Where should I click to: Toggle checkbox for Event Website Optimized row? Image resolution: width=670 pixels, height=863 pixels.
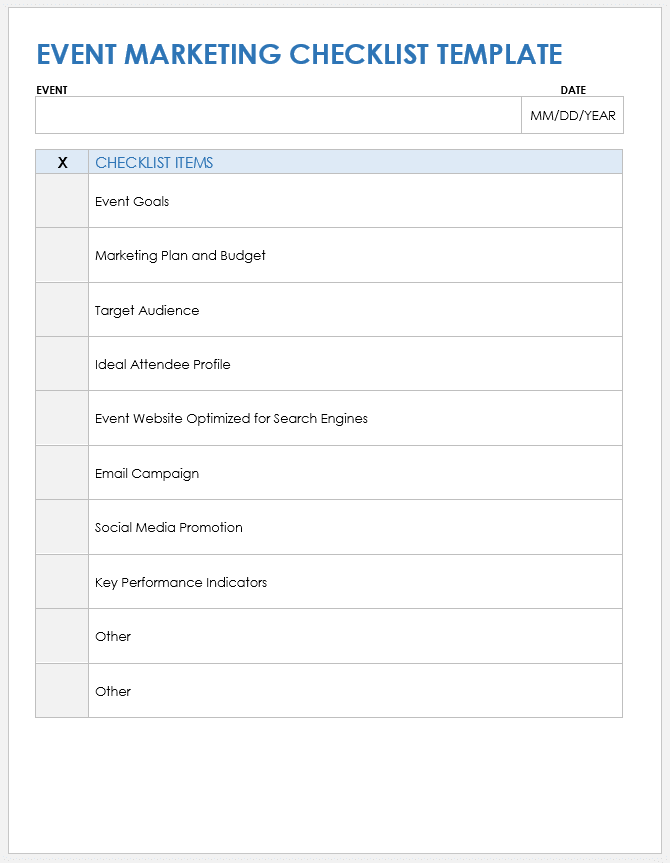(62, 418)
